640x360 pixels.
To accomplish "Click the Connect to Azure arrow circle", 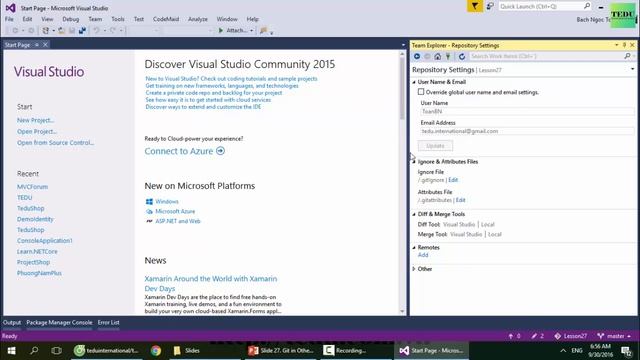I will [x=220, y=151].
